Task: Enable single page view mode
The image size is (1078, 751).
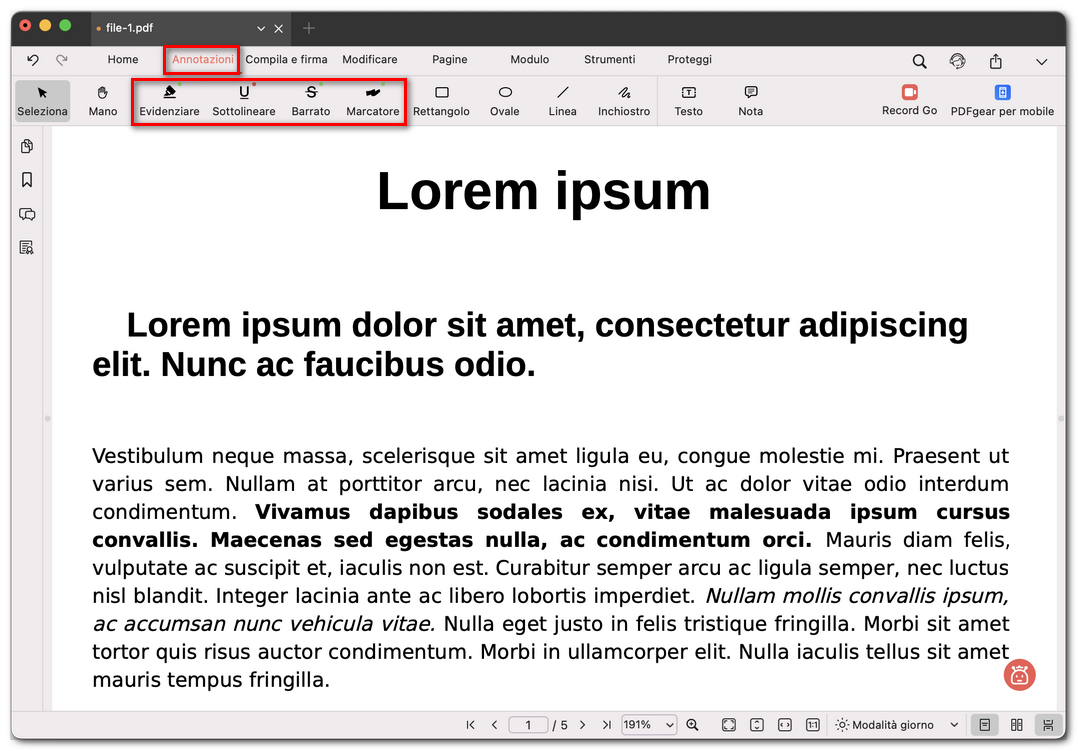Action: click(x=984, y=725)
